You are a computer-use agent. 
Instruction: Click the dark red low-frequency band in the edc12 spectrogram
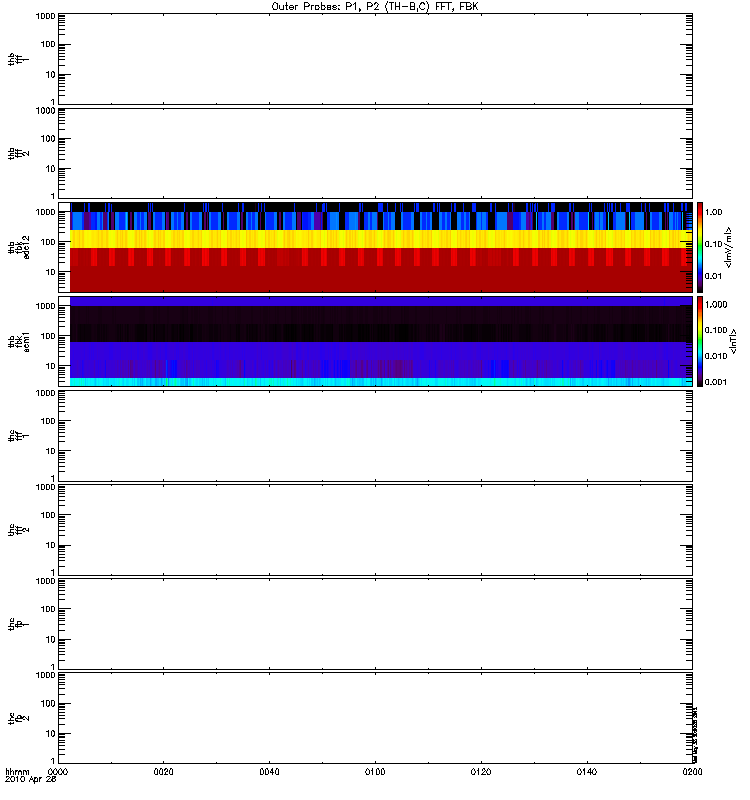381,279
